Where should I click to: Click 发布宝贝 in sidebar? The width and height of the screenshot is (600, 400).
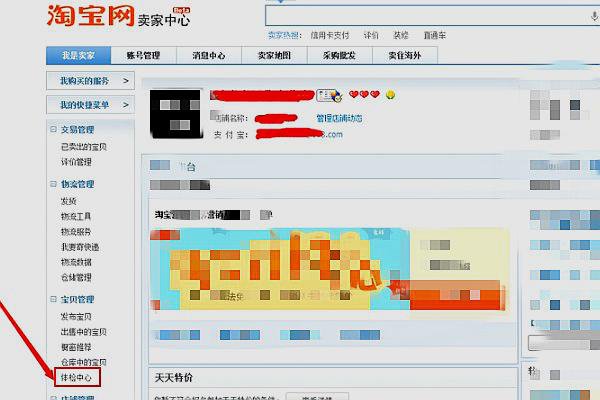(x=76, y=317)
